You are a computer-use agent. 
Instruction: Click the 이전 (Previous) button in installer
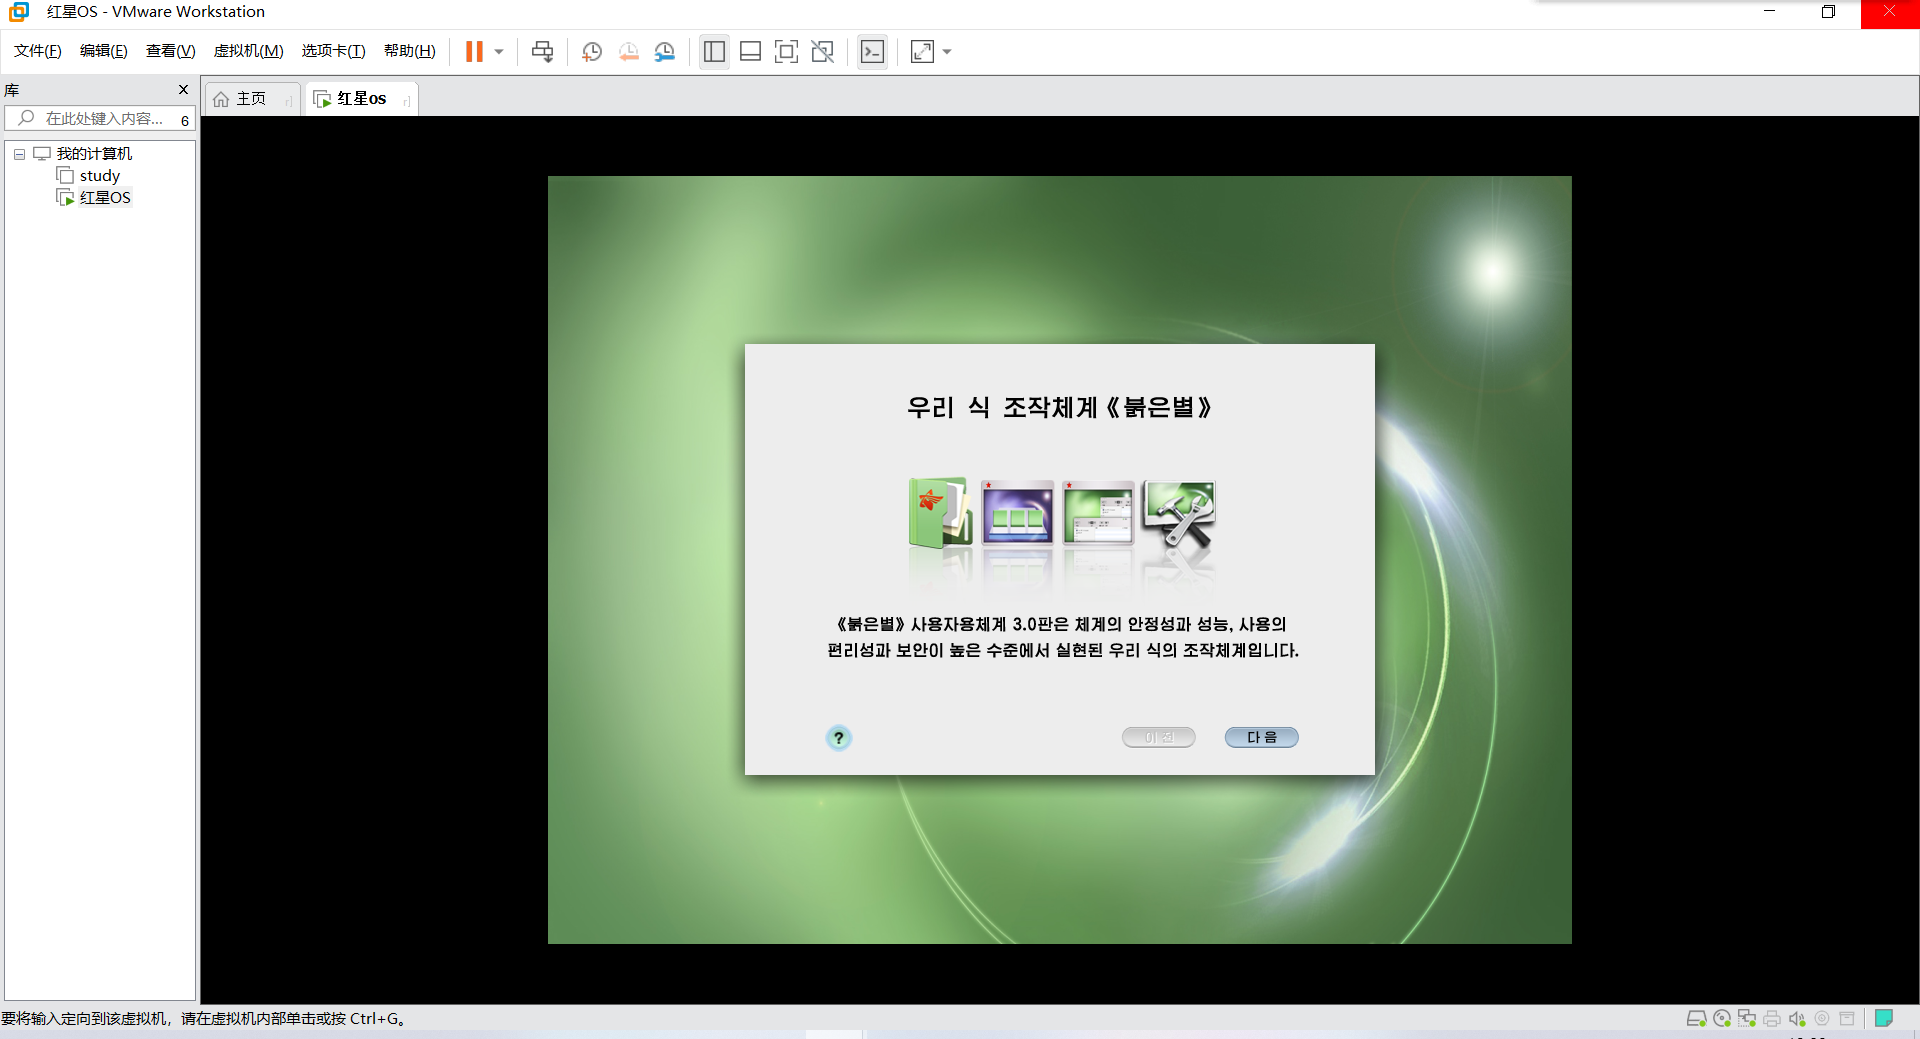click(1159, 737)
